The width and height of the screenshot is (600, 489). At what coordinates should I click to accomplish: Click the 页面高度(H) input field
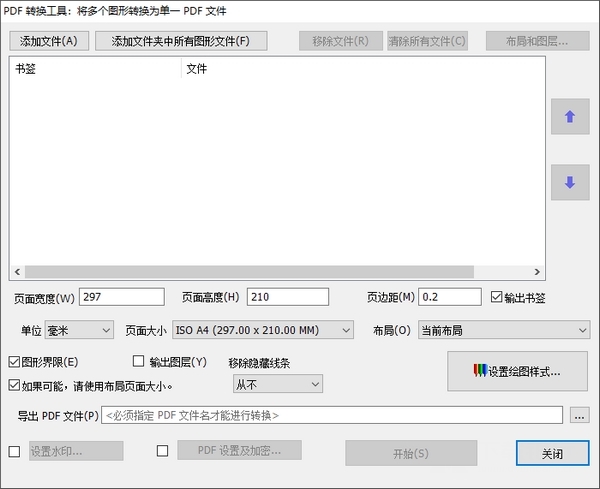pos(288,297)
